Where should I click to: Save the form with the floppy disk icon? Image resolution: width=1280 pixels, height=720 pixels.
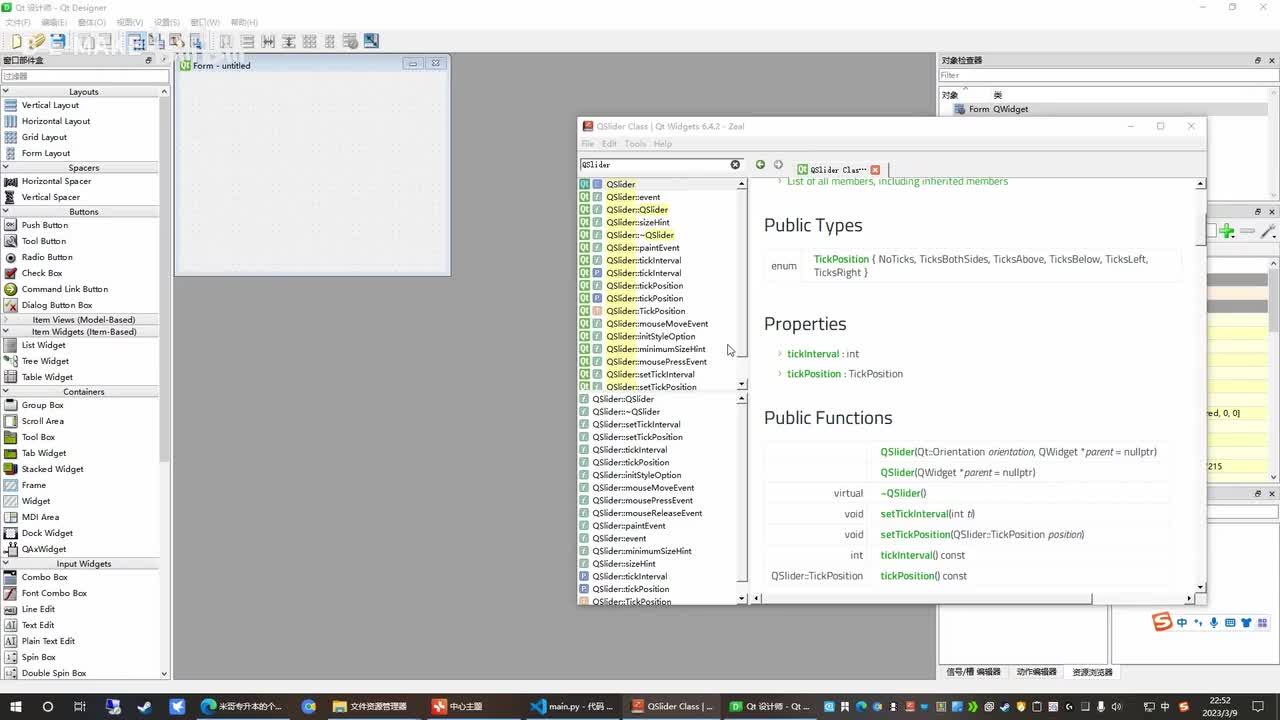(58, 41)
